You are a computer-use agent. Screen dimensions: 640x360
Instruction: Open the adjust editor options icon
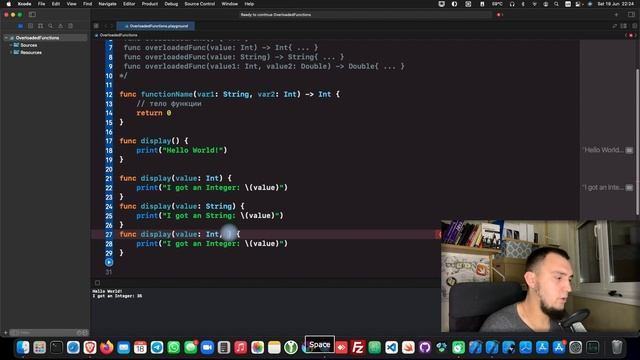click(x=624, y=26)
